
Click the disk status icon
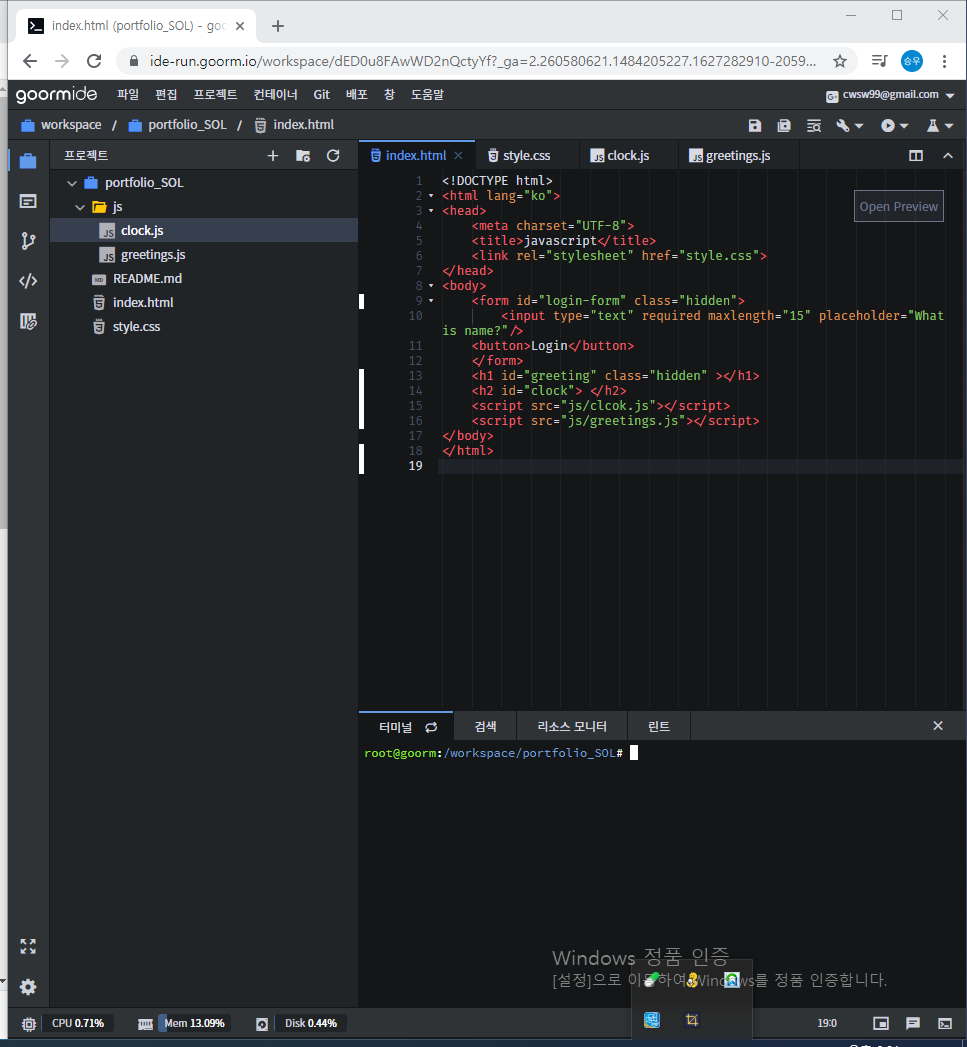click(x=262, y=1024)
